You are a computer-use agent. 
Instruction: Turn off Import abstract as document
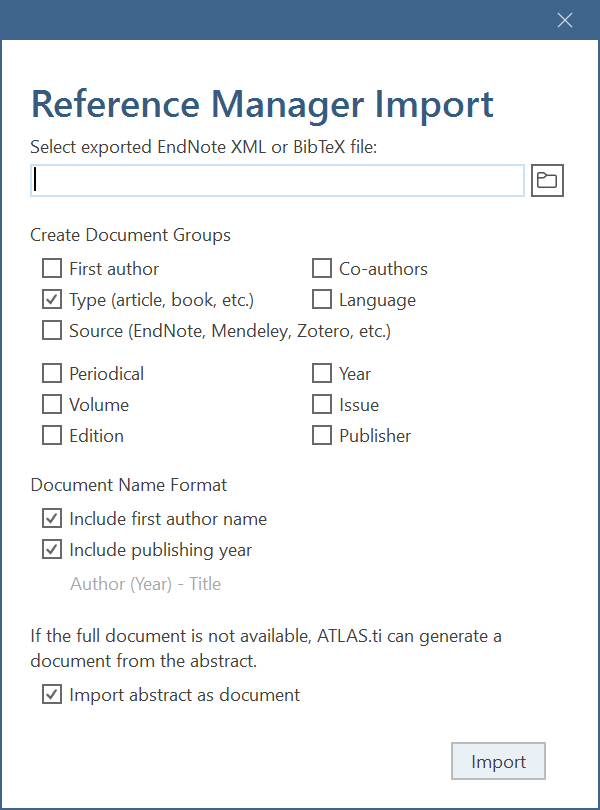pyautogui.click(x=52, y=694)
